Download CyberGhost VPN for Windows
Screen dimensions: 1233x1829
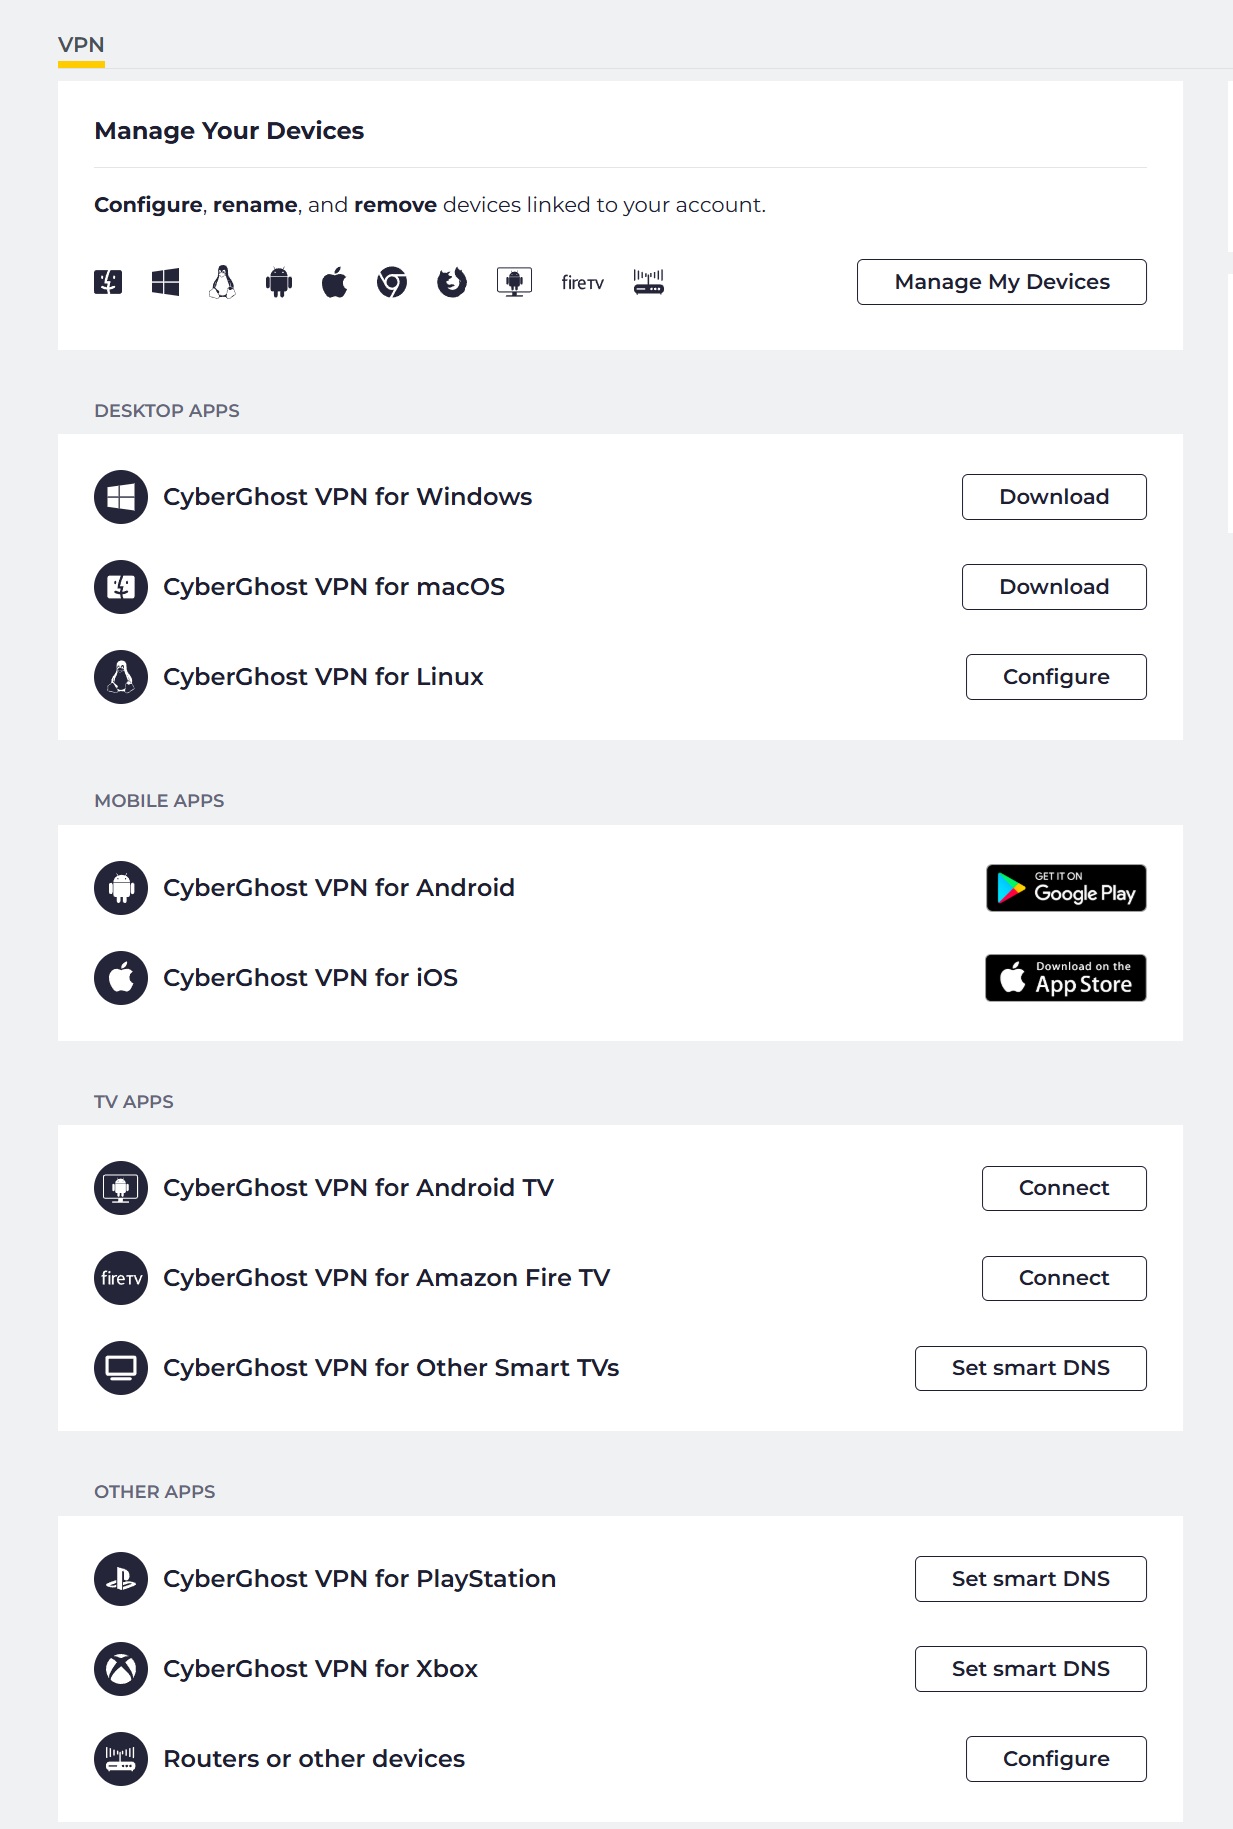click(1054, 497)
